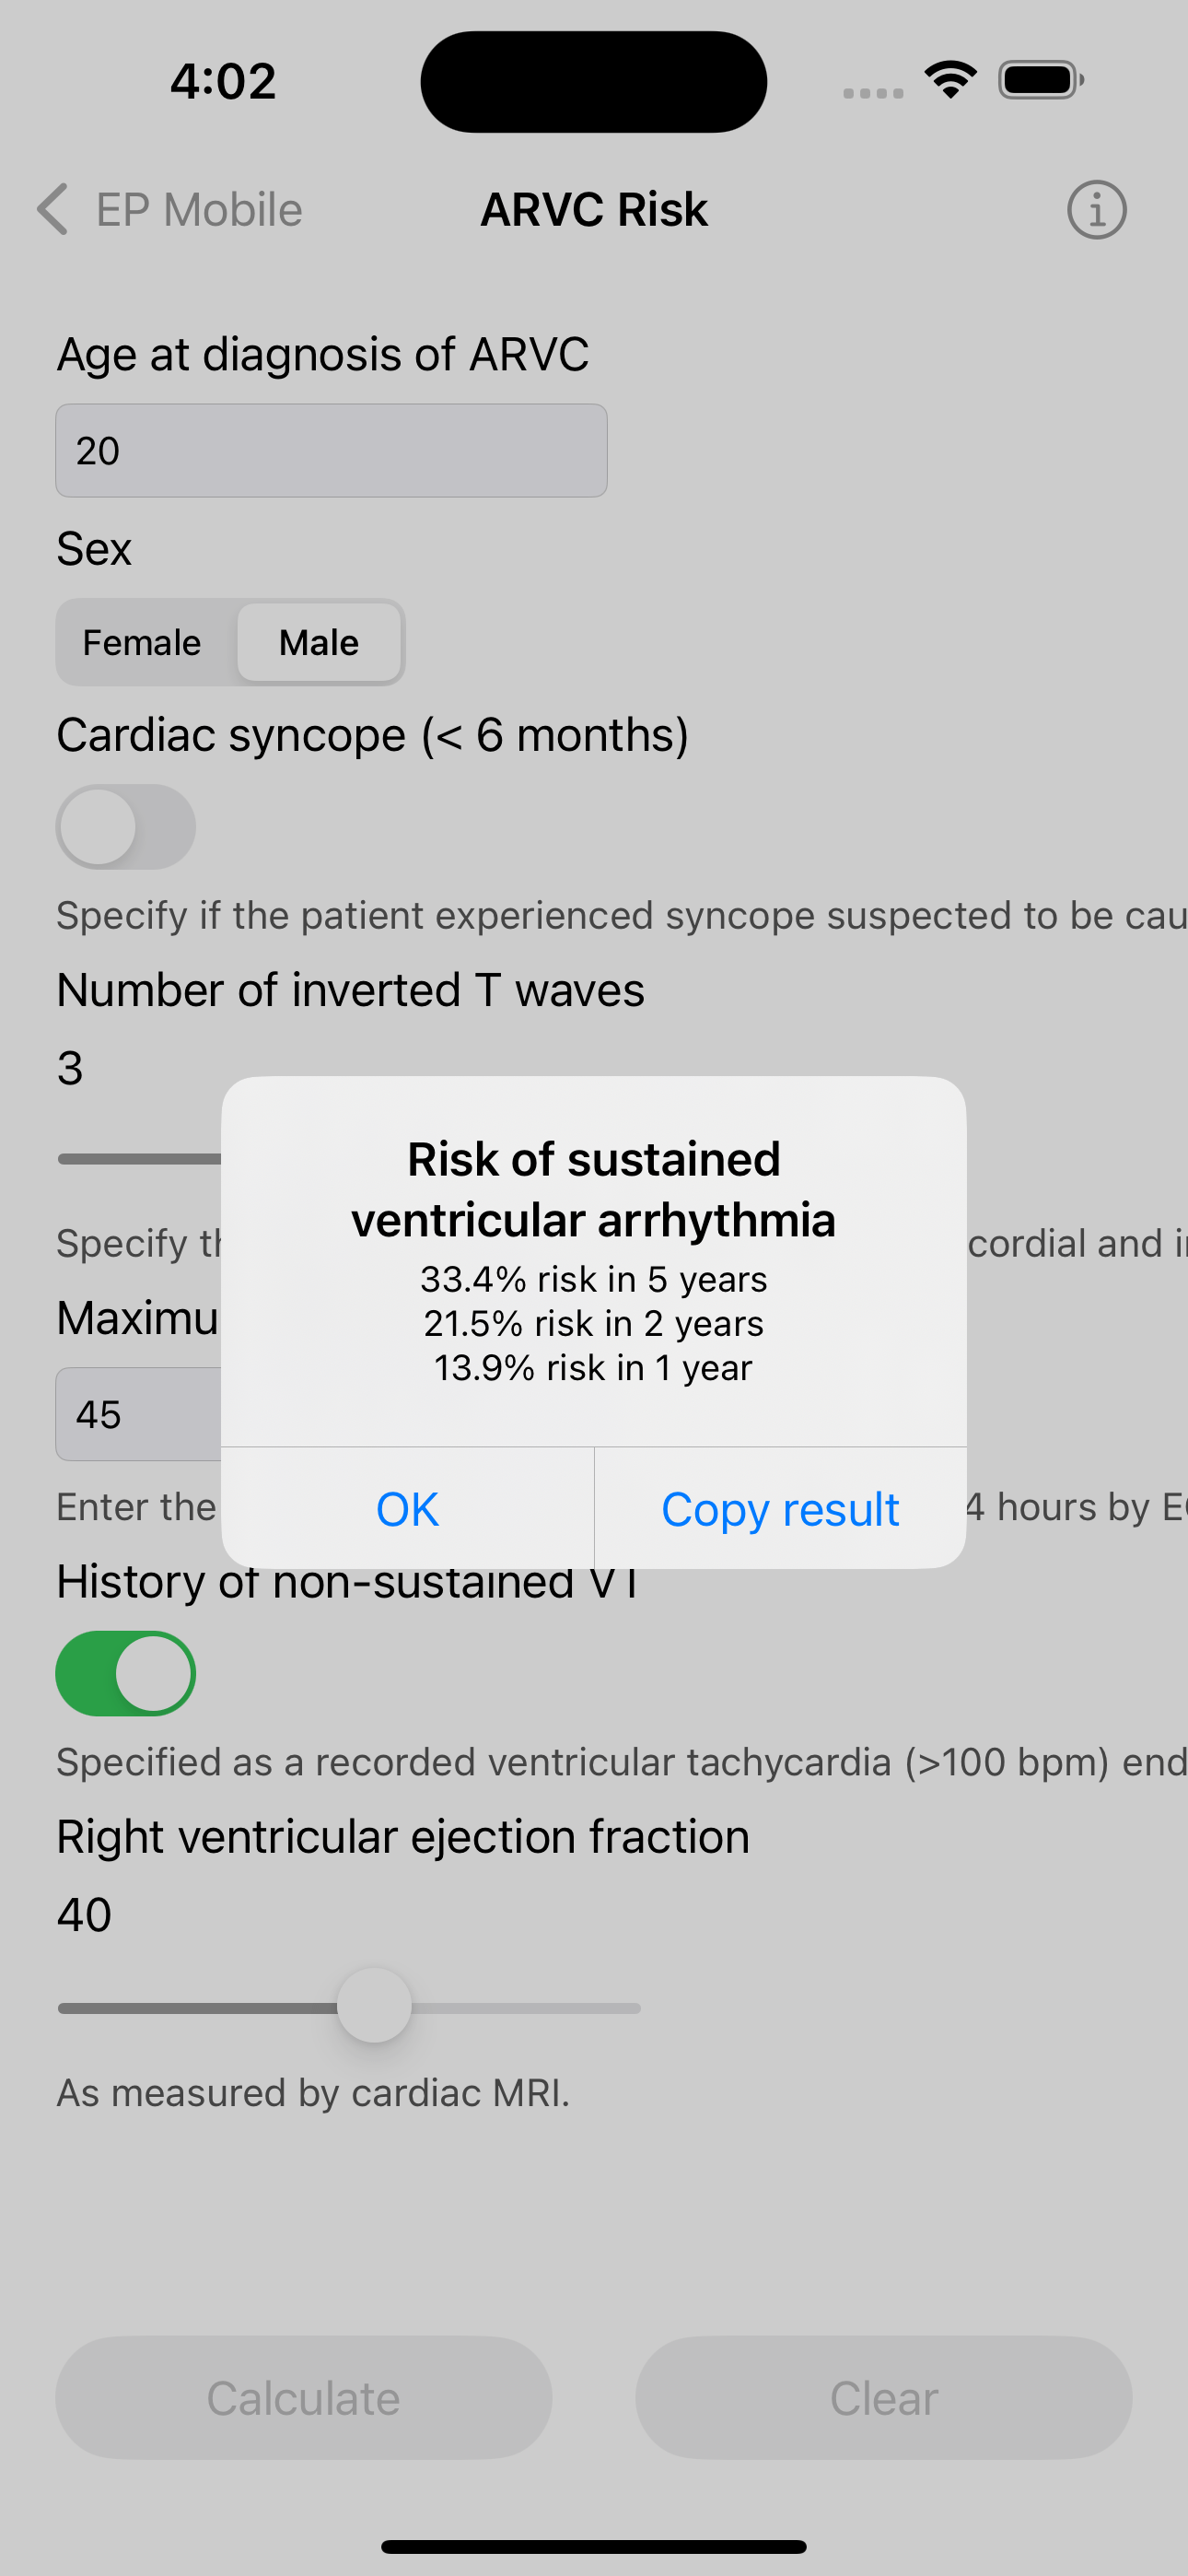
Task: Tap the cellular signal dots
Action: click(873, 93)
